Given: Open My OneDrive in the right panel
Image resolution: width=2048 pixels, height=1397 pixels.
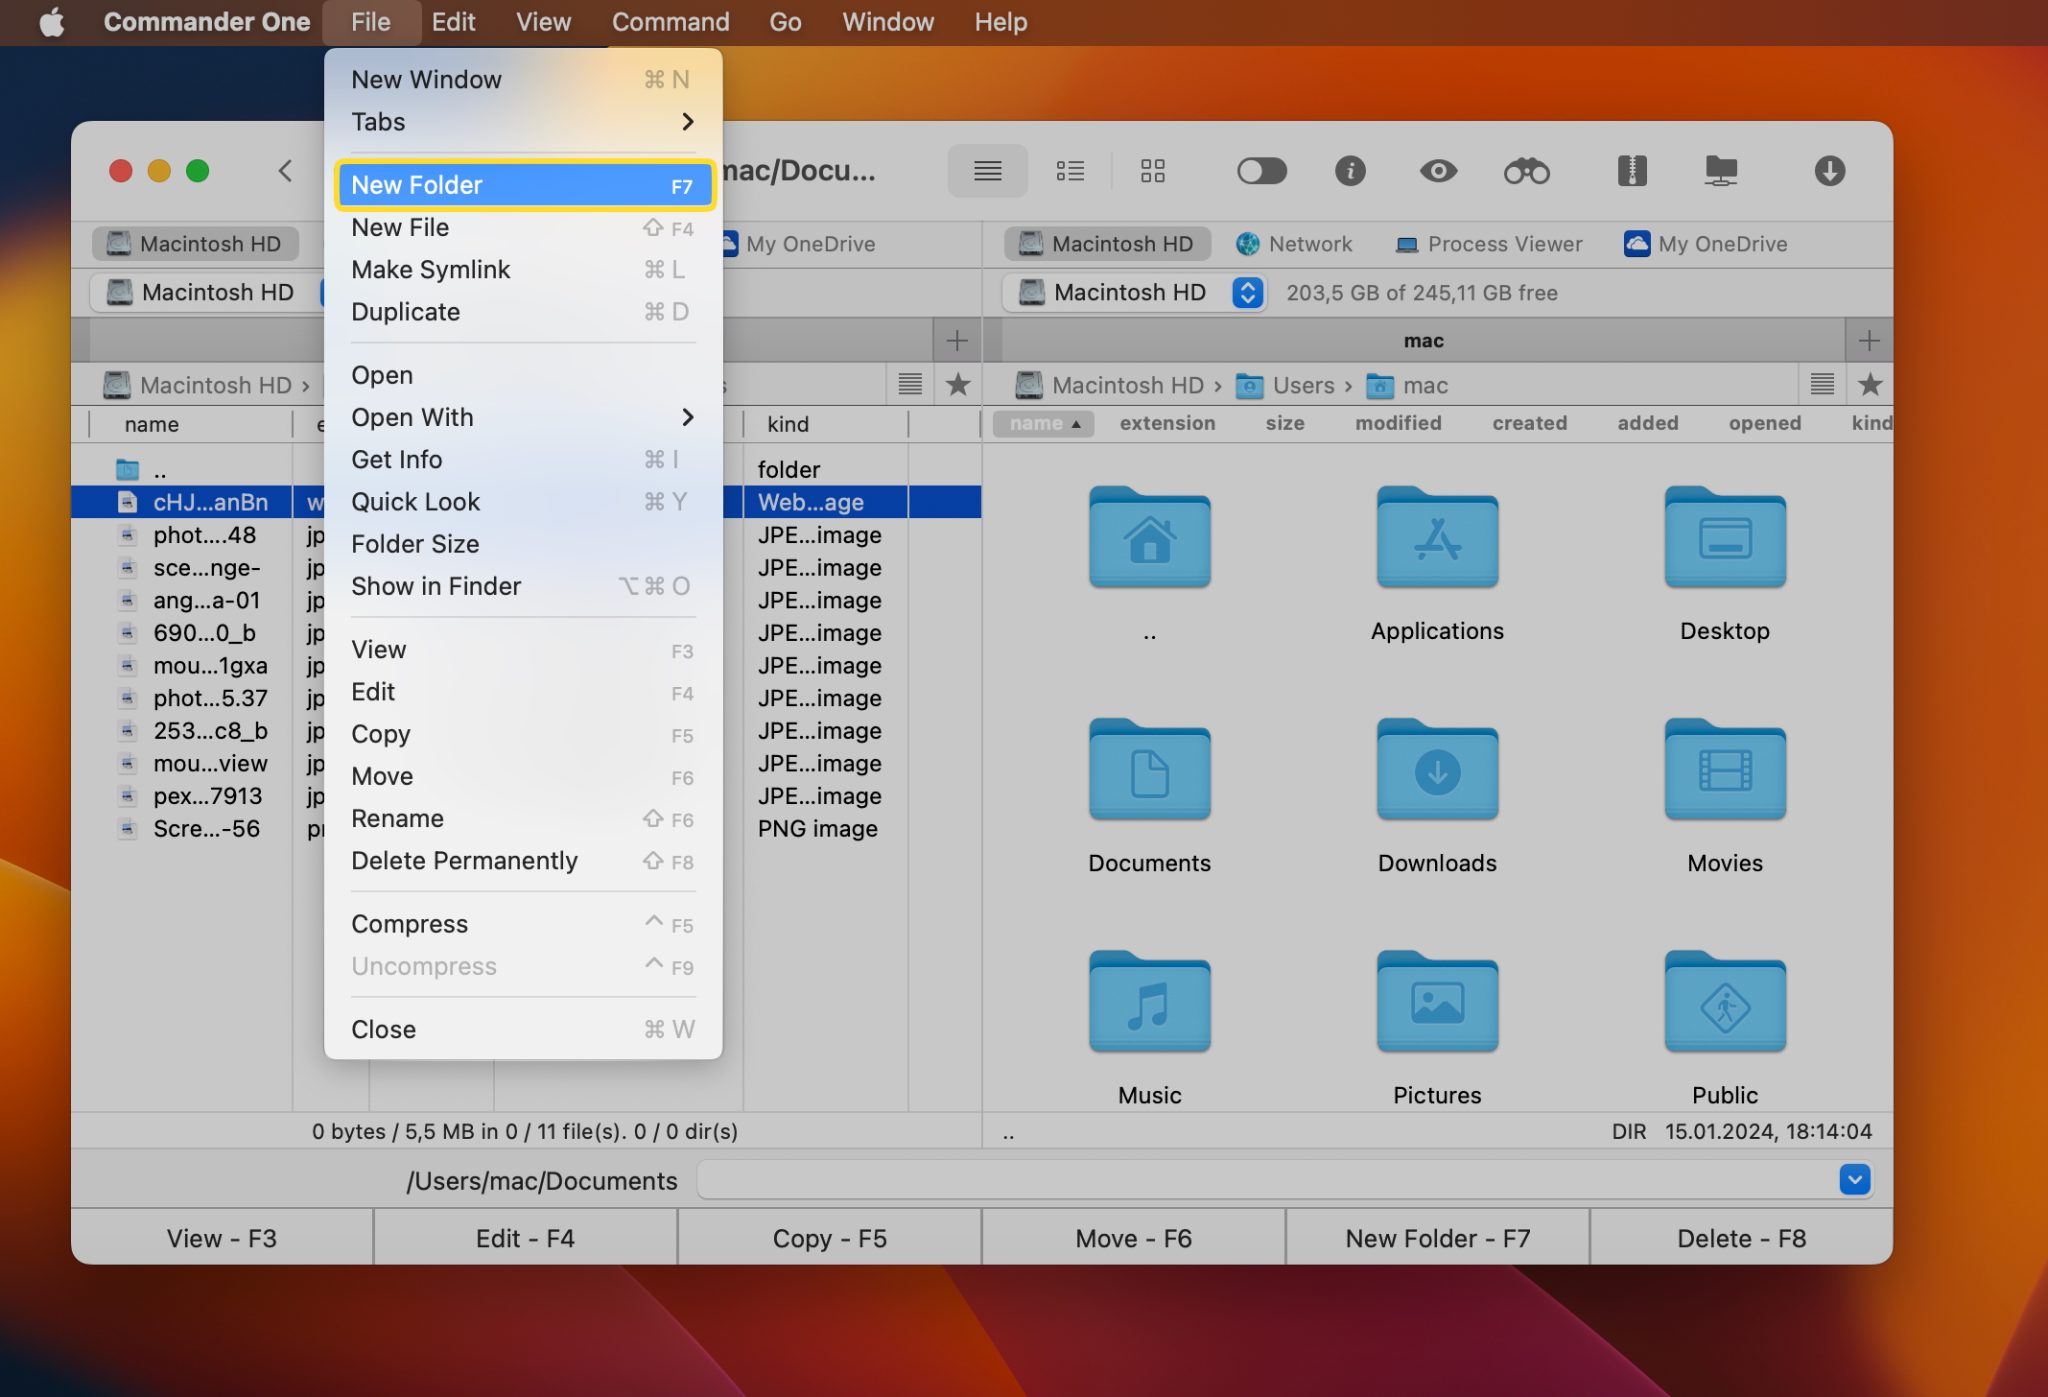Looking at the screenshot, I should [1705, 243].
